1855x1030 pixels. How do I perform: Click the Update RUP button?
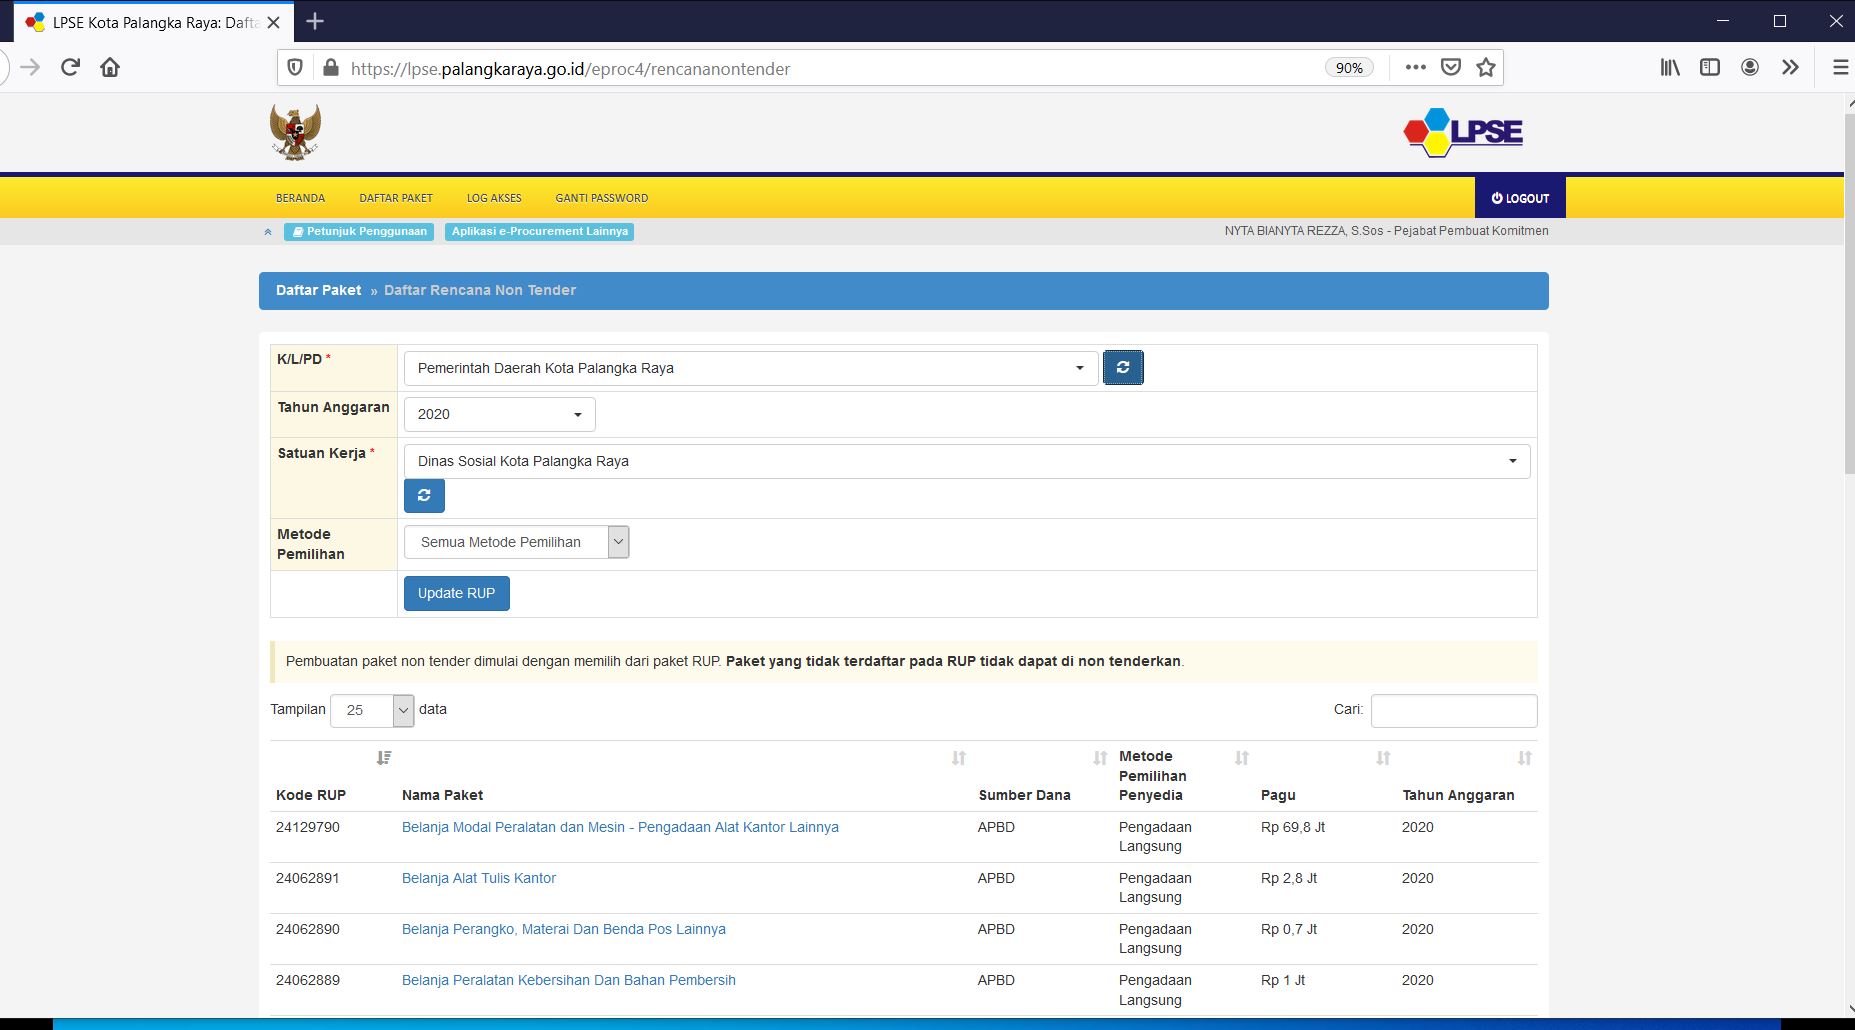coord(456,593)
